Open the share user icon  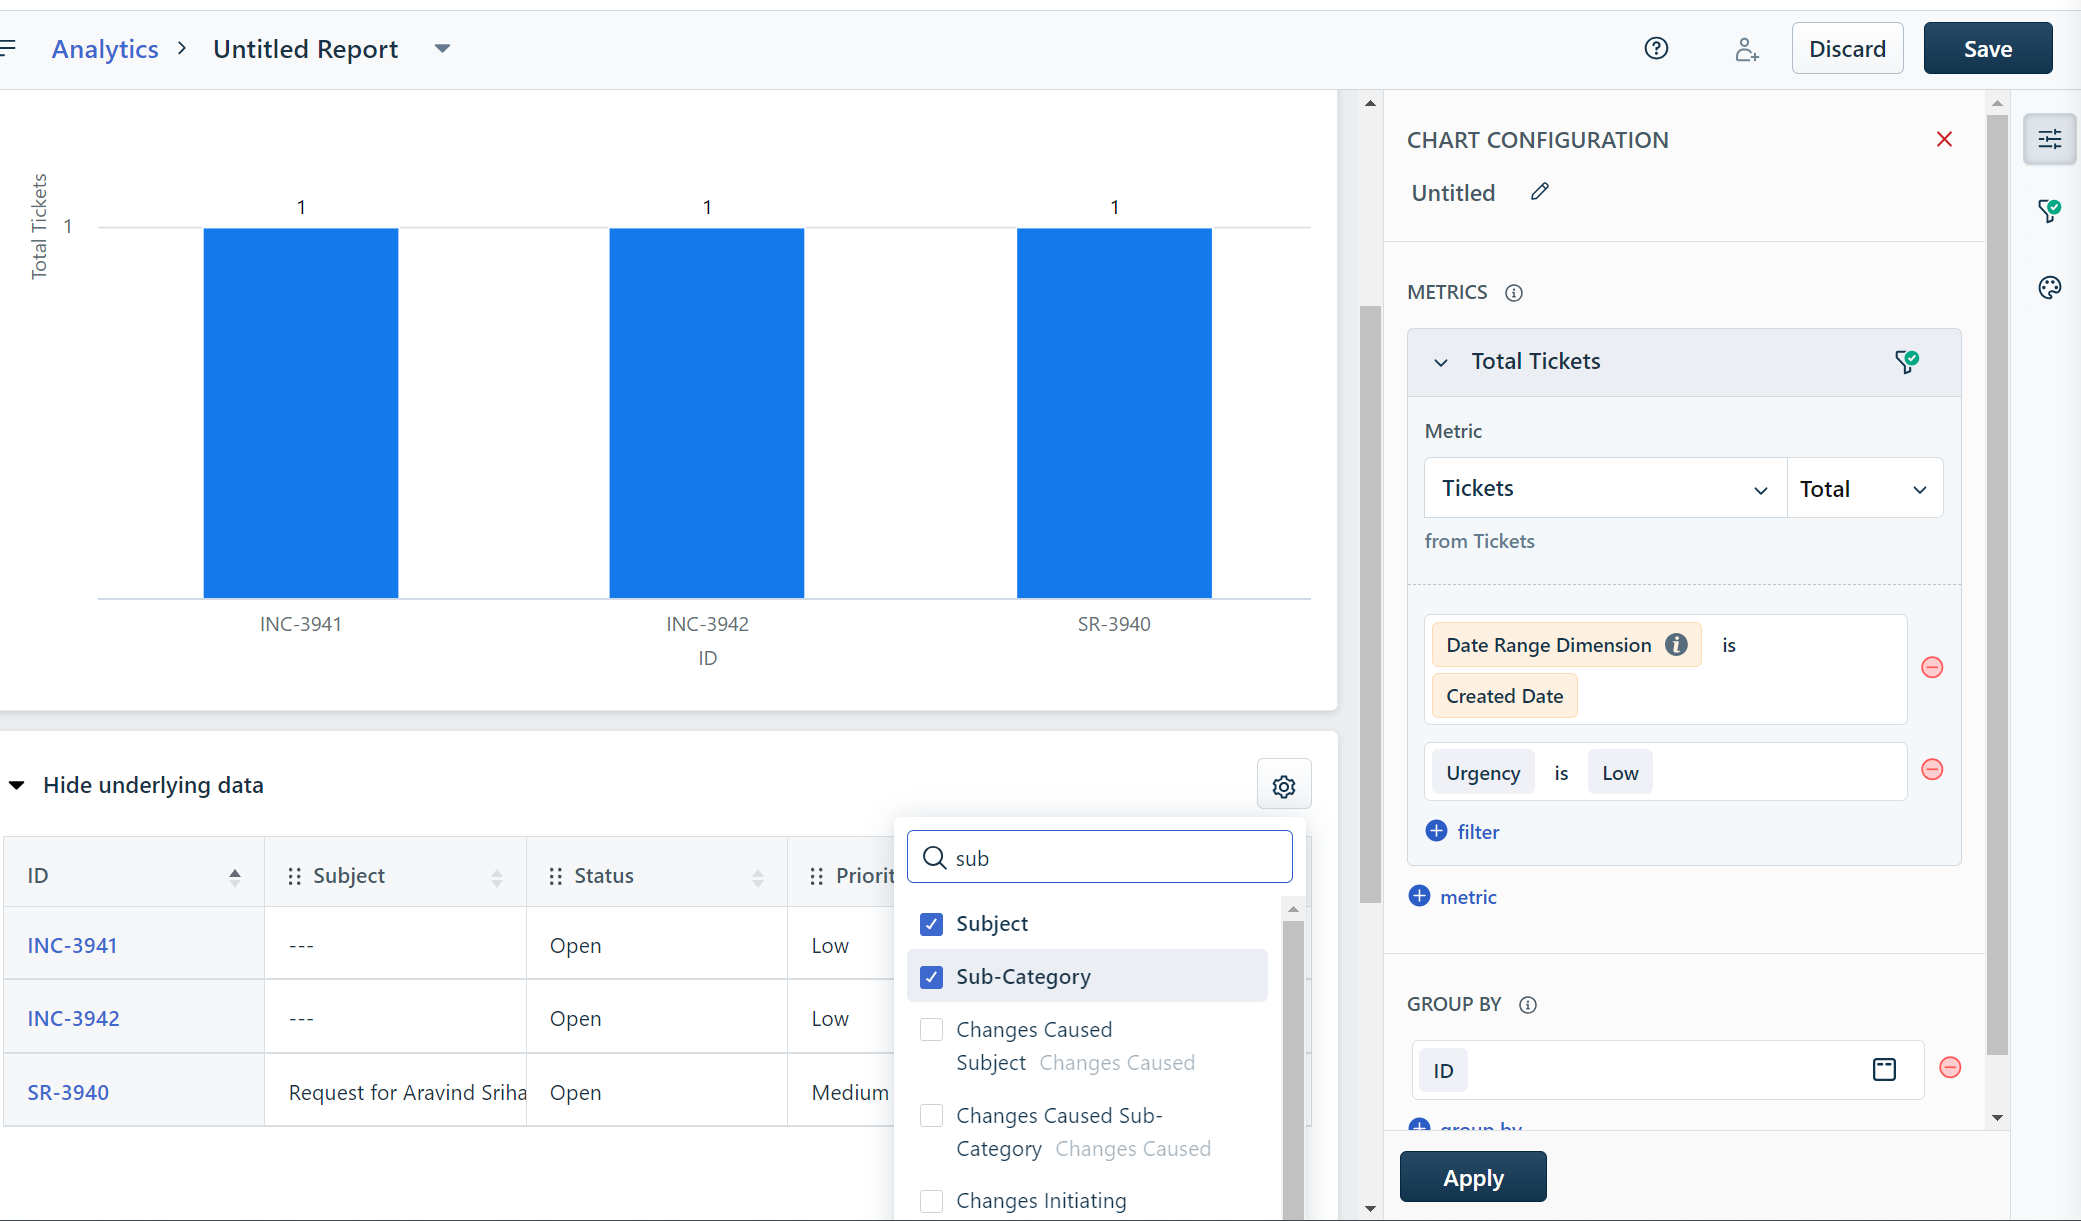1746,49
